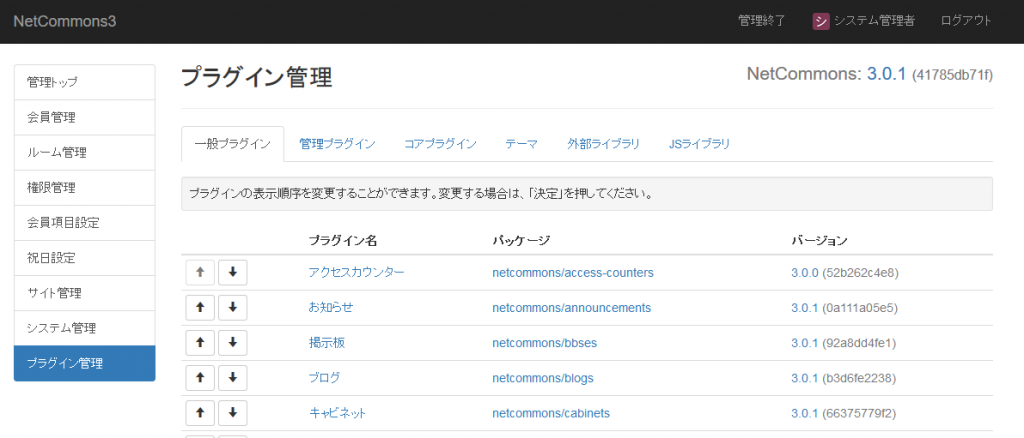Click the システム管理者 avatar icon
Image resolution: width=1024 pixels, height=438 pixels.
[x=821, y=21]
